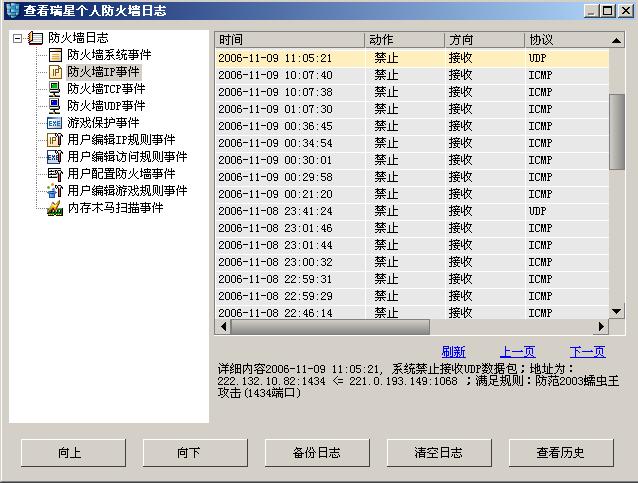
Task: Maximize the firewall log window
Action: tap(608, 11)
